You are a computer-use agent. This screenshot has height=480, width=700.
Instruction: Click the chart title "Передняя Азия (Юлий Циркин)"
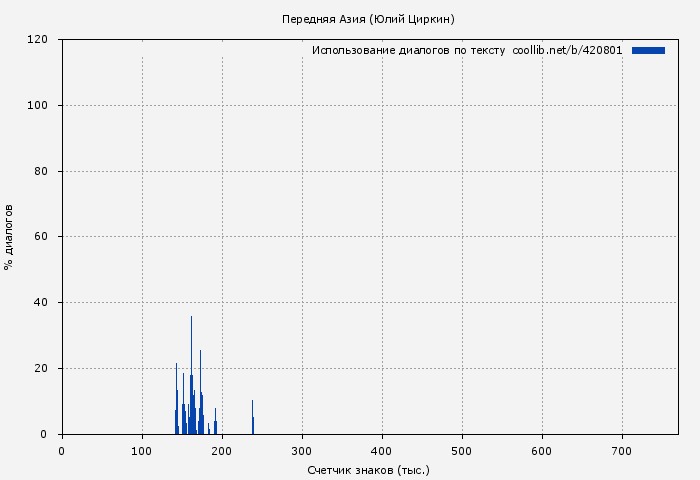pyautogui.click(x=368, y=19)
